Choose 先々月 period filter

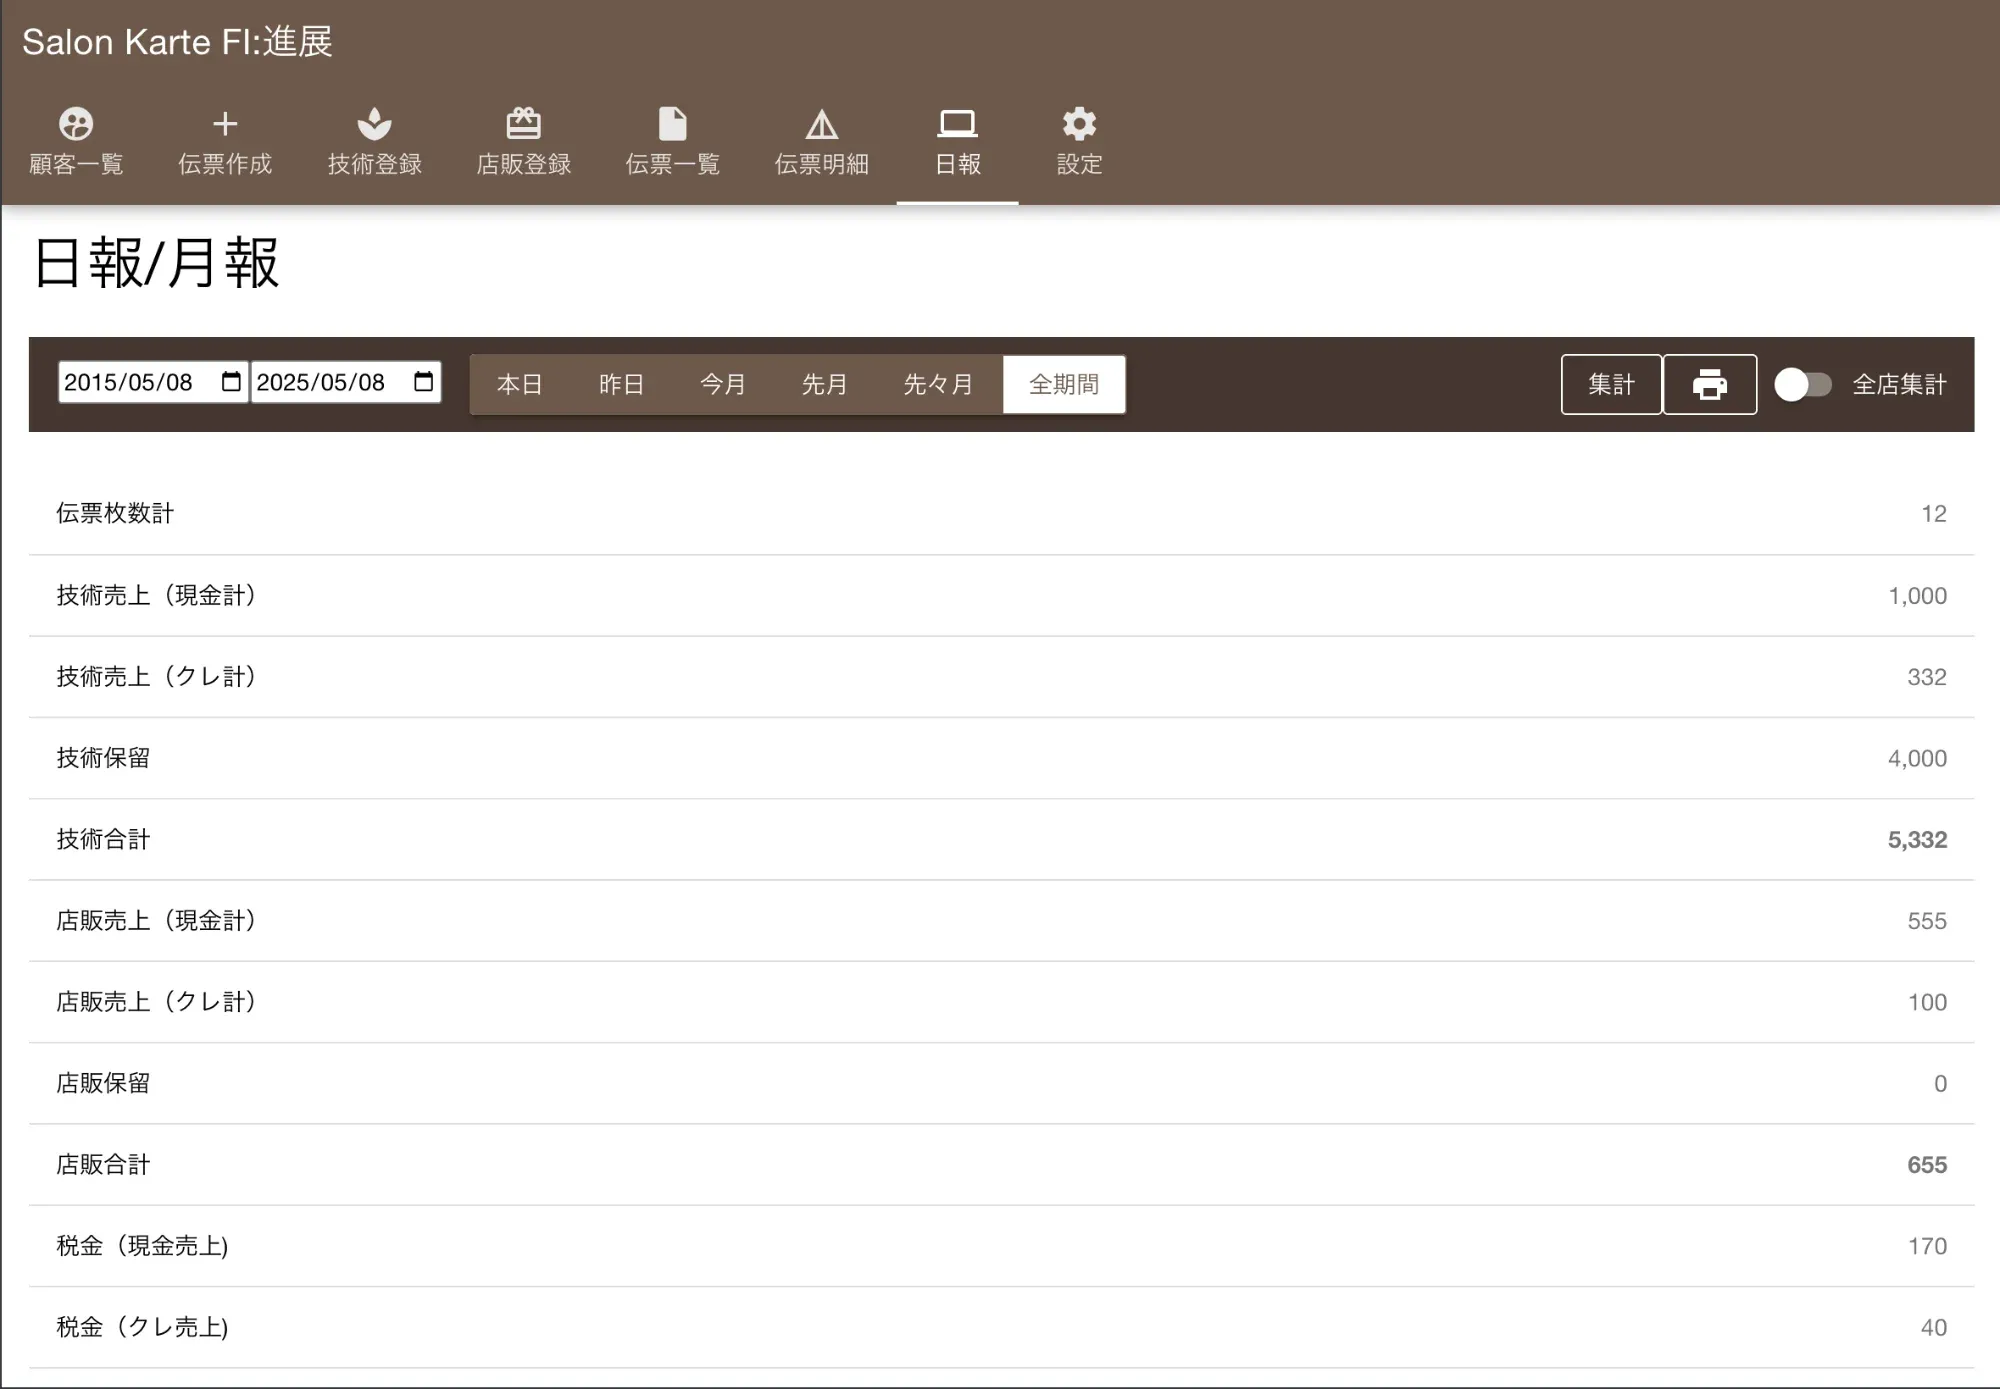coord(938,384)
